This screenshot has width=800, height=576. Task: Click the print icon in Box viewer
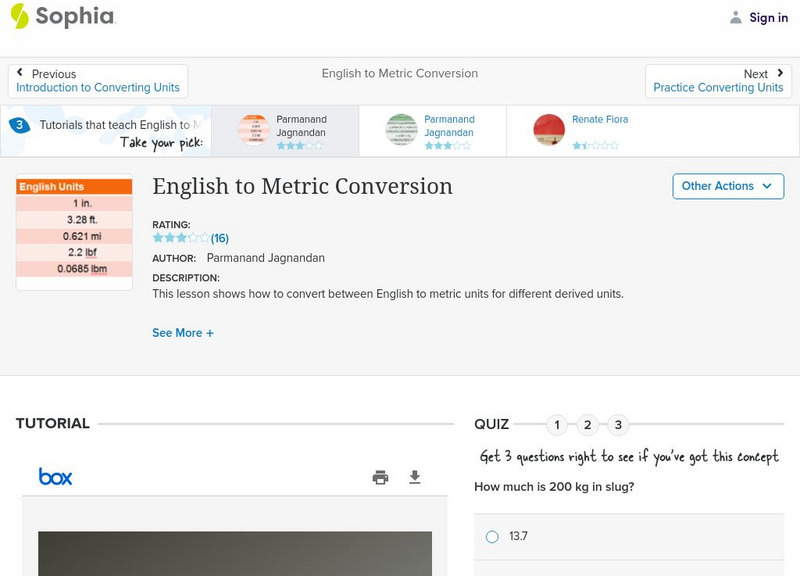tap(380, 477)
